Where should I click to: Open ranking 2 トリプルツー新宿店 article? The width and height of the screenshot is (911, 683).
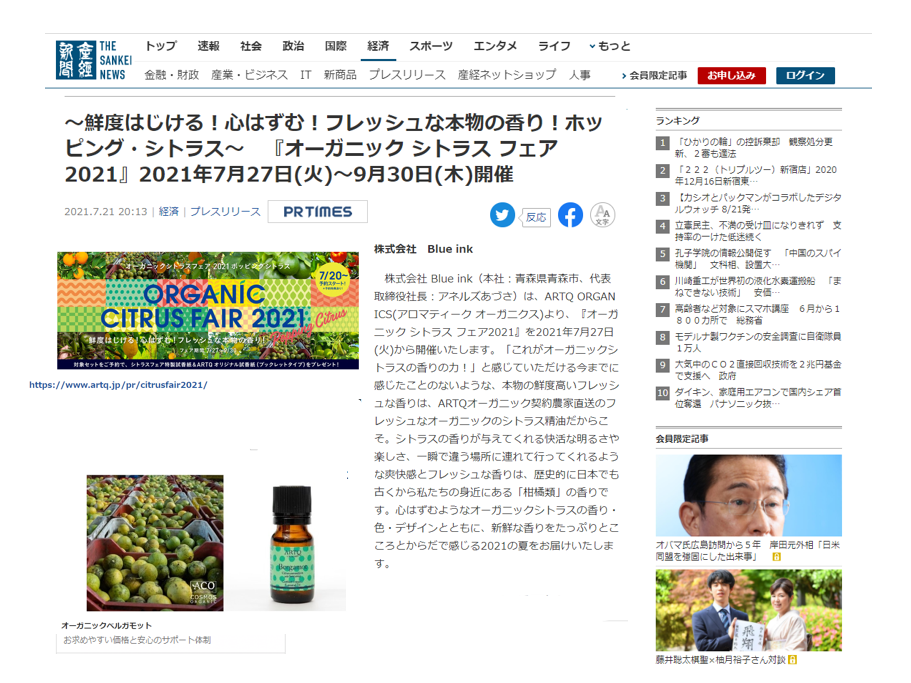click(755, 175)
